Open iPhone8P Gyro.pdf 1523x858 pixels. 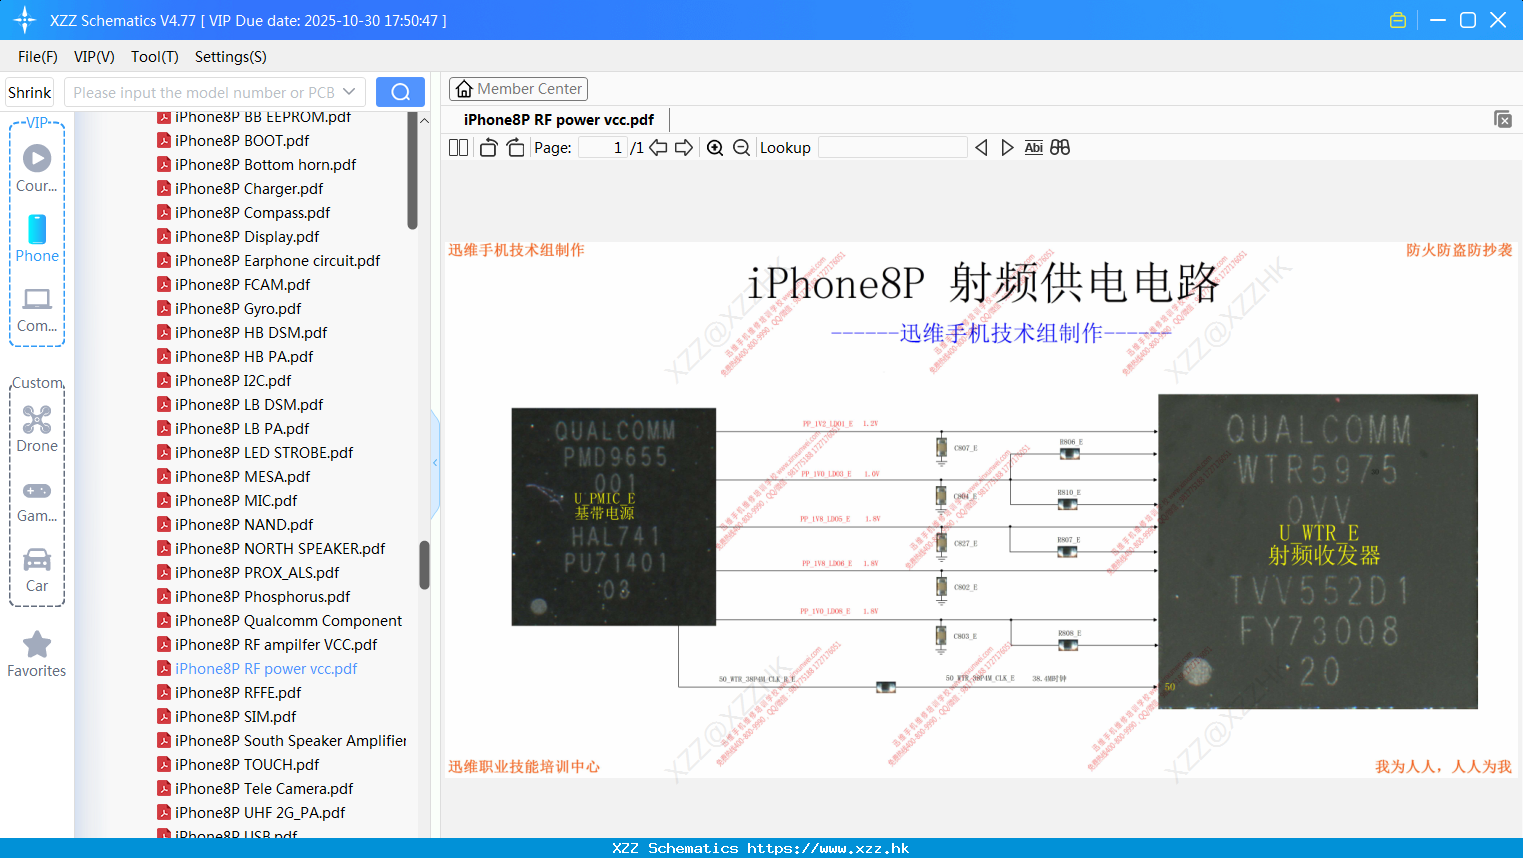point(238,309)
